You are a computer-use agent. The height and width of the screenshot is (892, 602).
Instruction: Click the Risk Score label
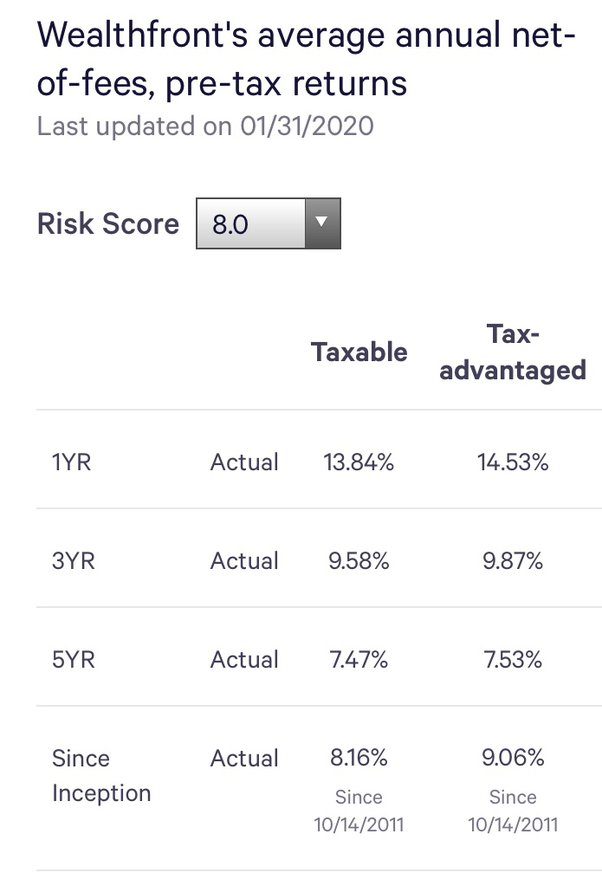108,224
